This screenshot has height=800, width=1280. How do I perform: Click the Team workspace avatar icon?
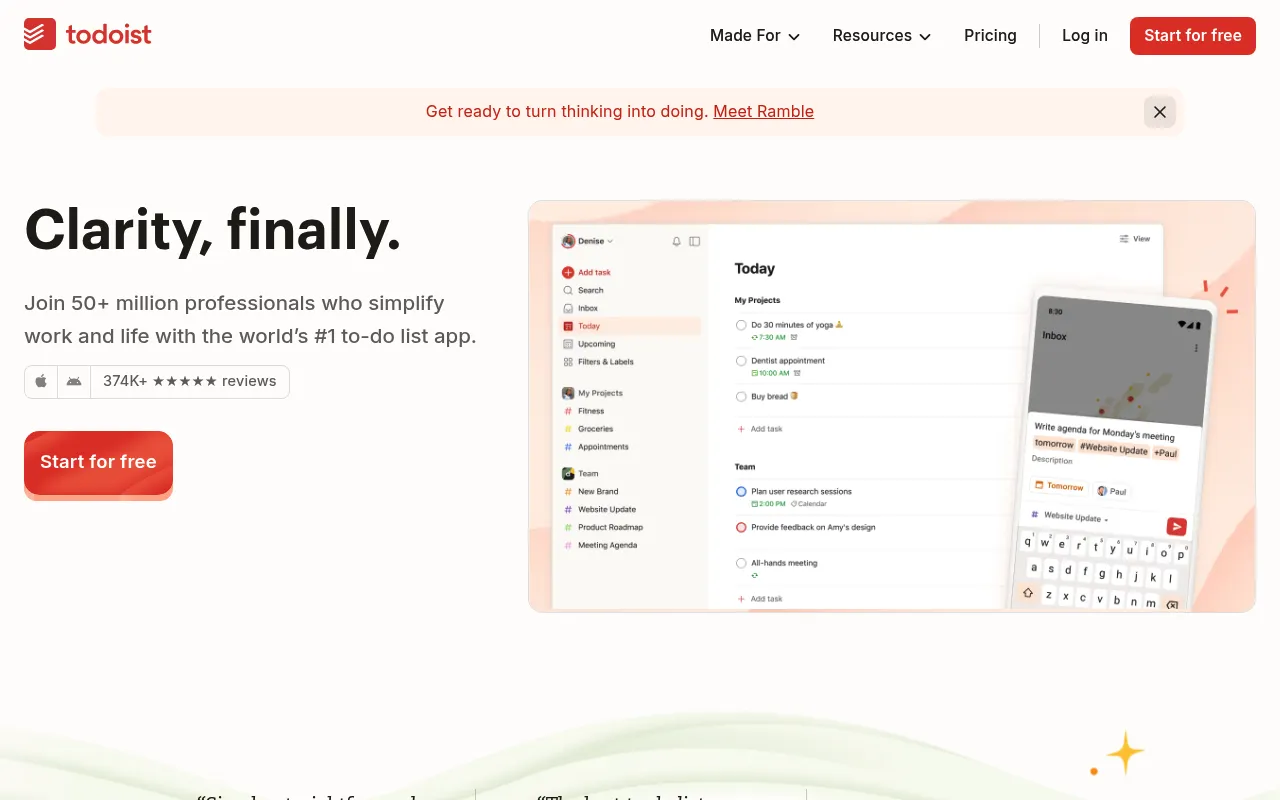[568, 473]
